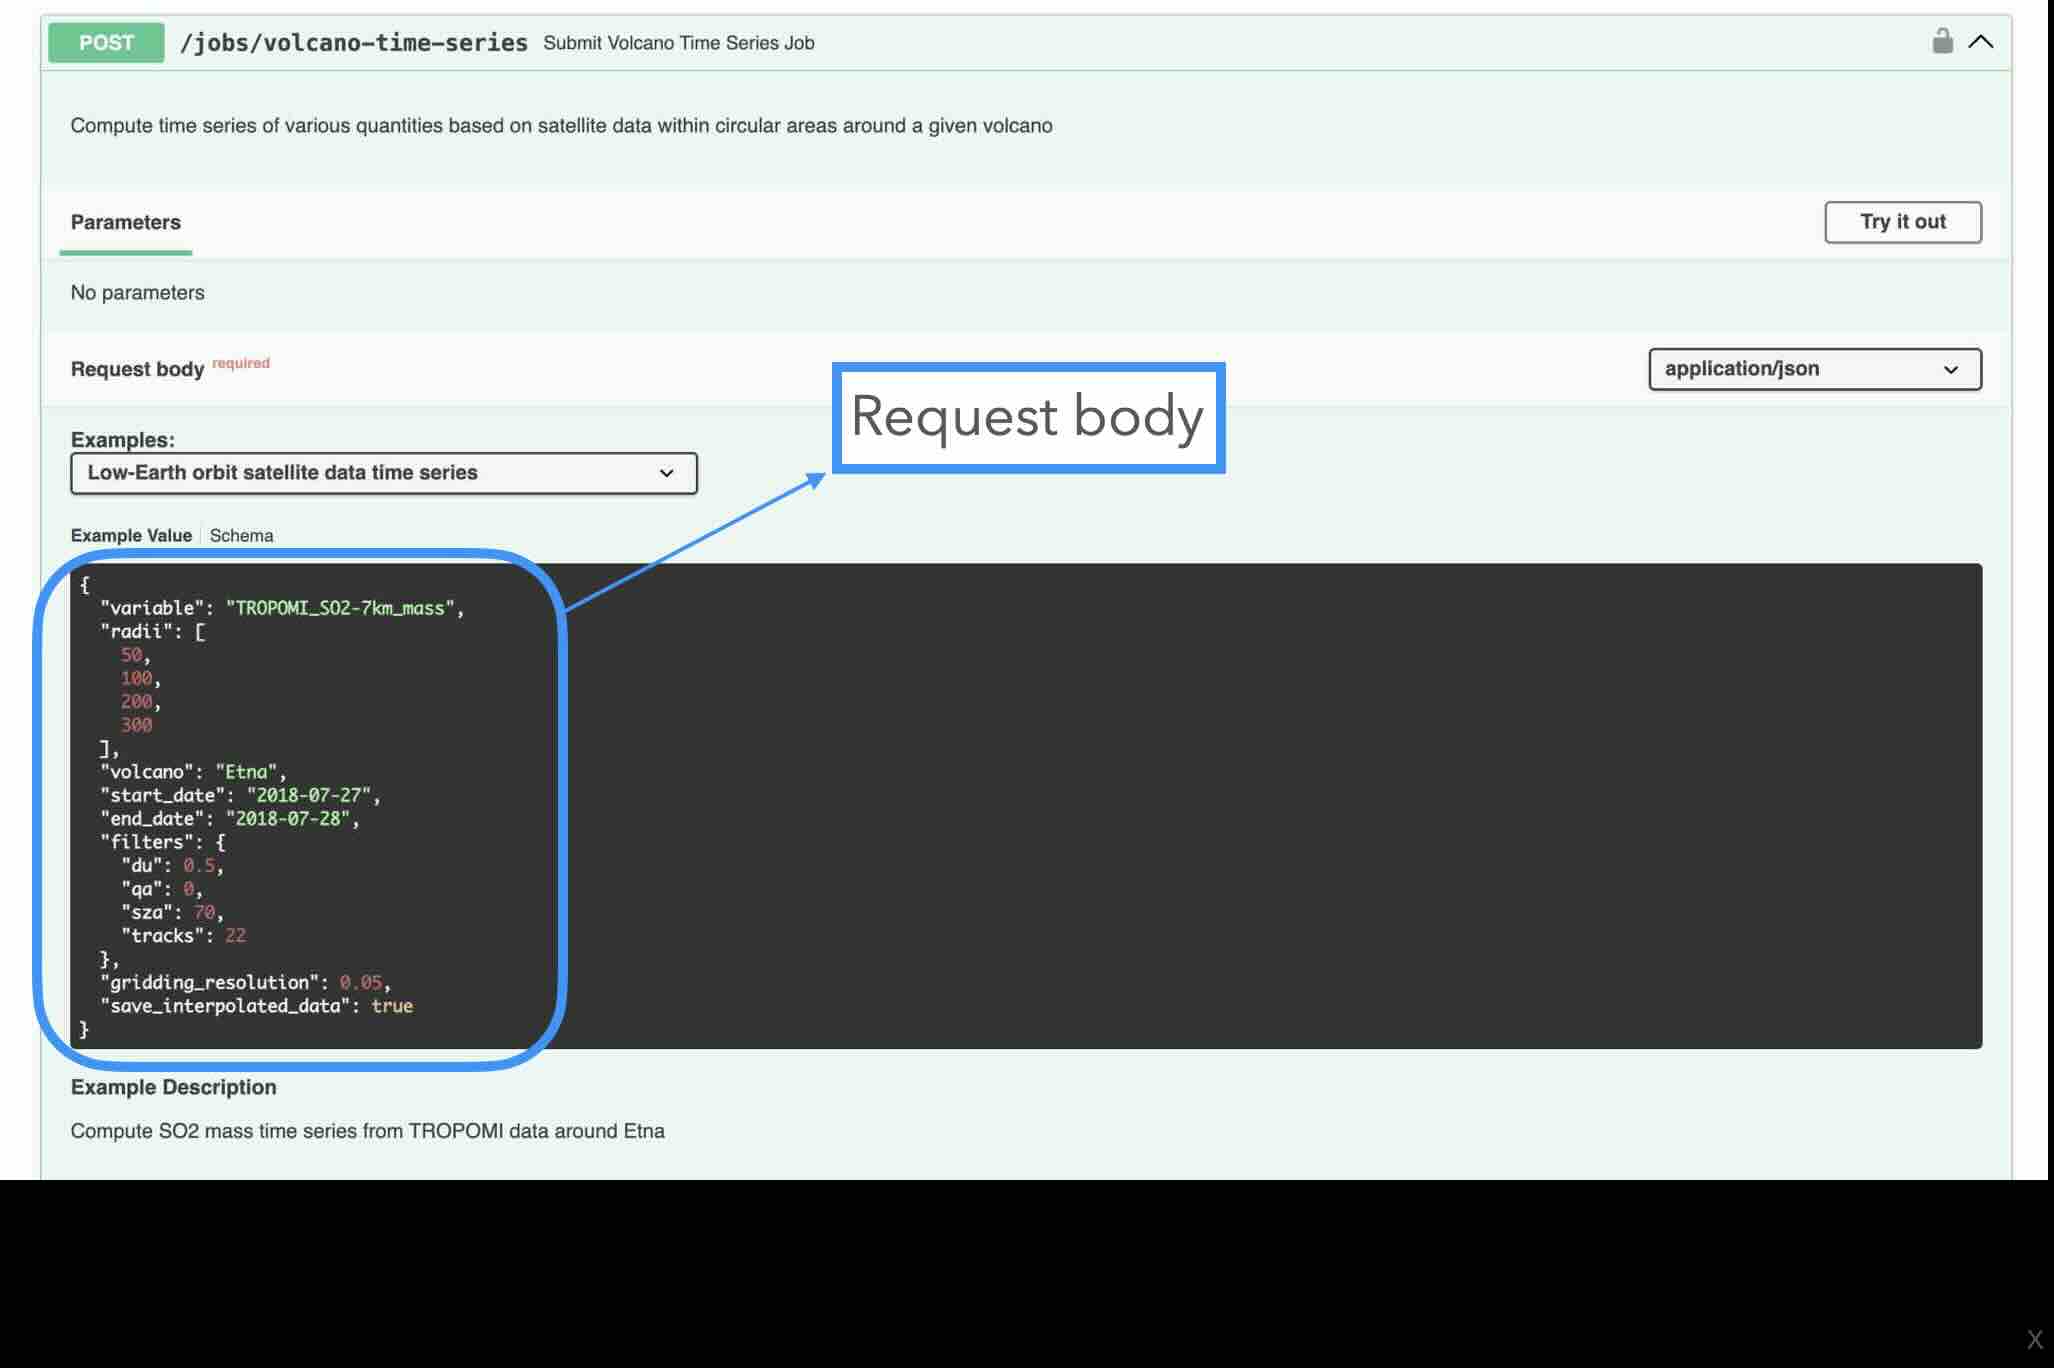This screenshot has width=2054, height=1368.
Task: Click the save_interpolated_data true value
Action: pos(392,1006)
